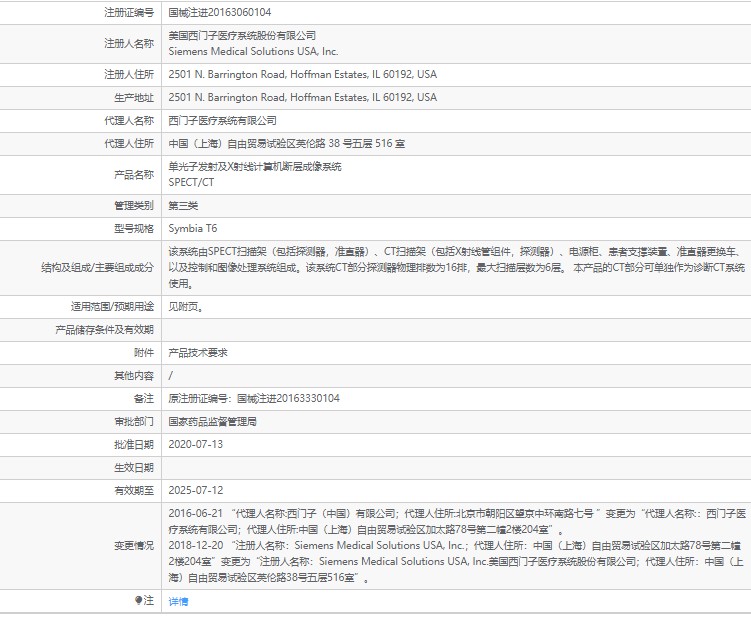Click the 2018-12-20 change record entry

point(456,561)
